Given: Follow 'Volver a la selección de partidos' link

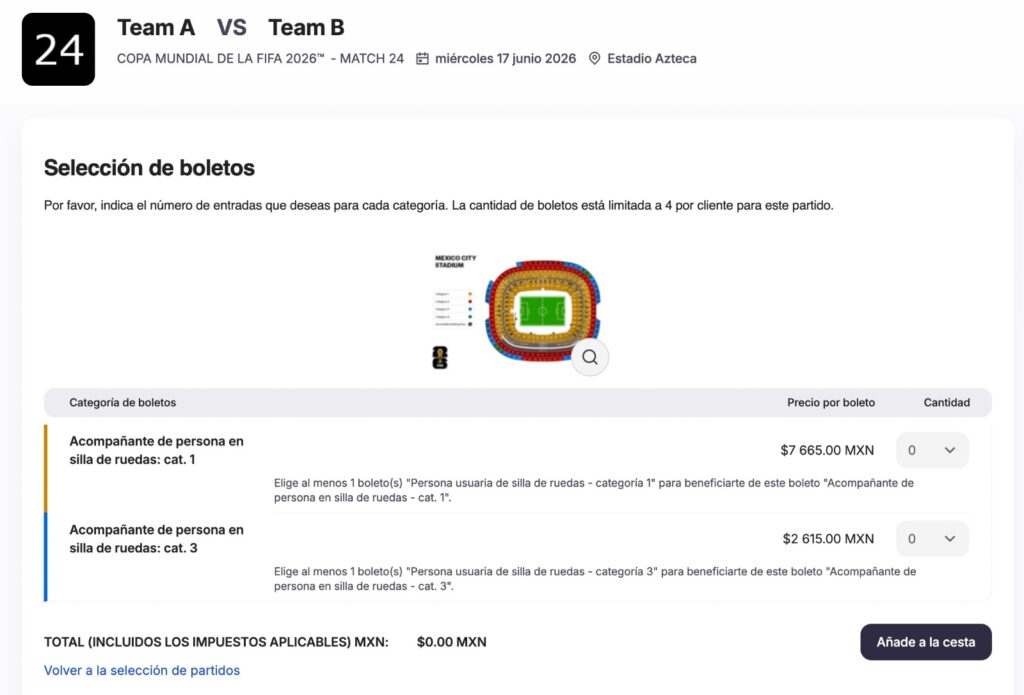Looking at the screenshot, I should click(142, 670).
